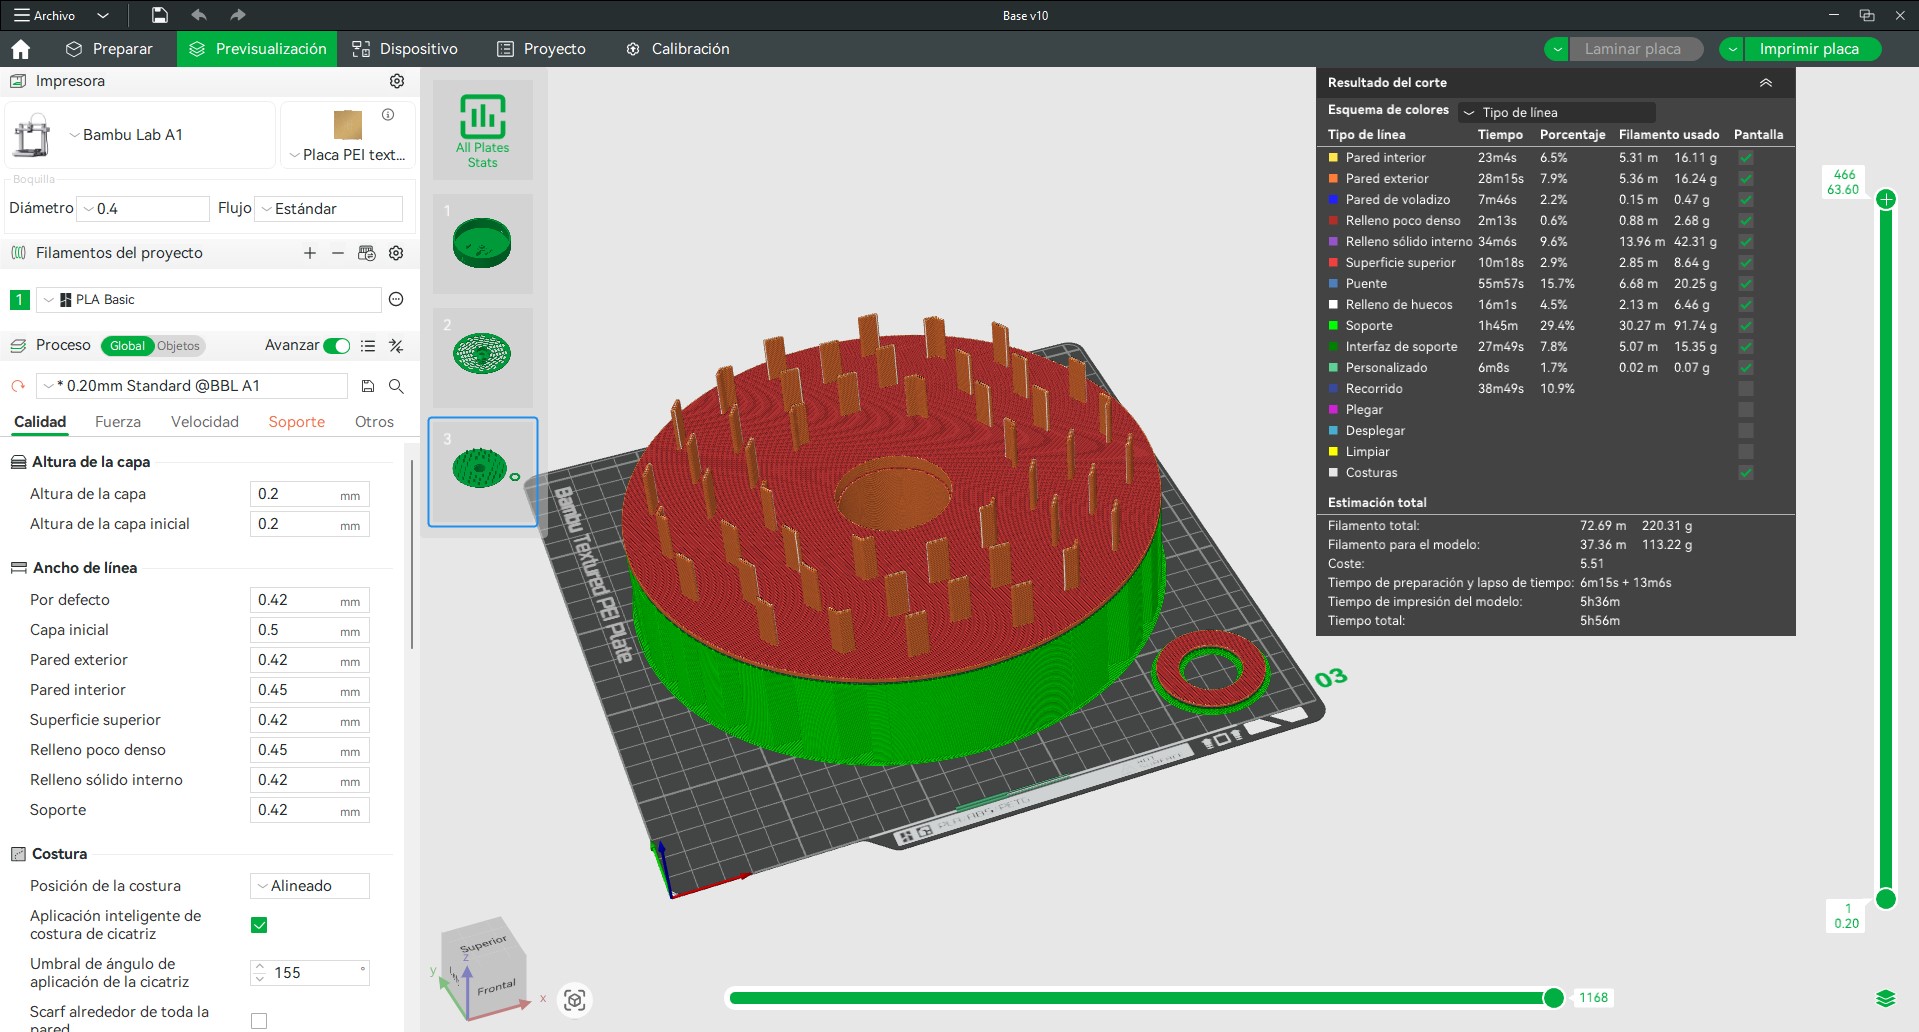
Task: Open the Velocidad settings tab
Action: (x=205, y=422)
